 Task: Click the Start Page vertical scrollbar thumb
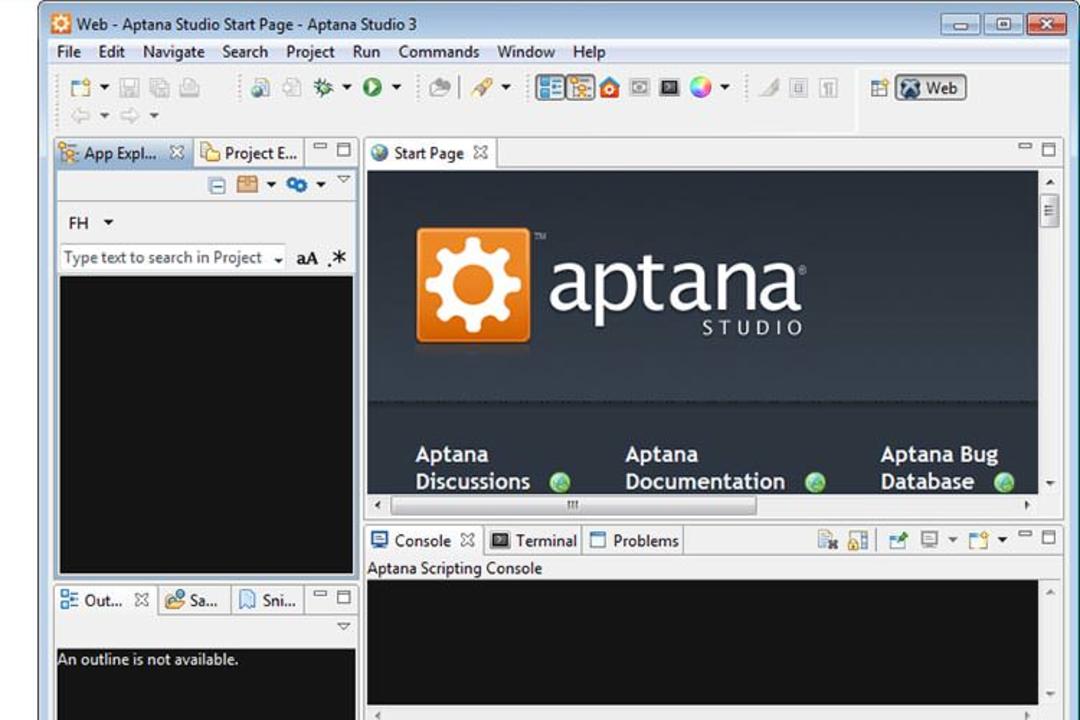coord(1049,212)
